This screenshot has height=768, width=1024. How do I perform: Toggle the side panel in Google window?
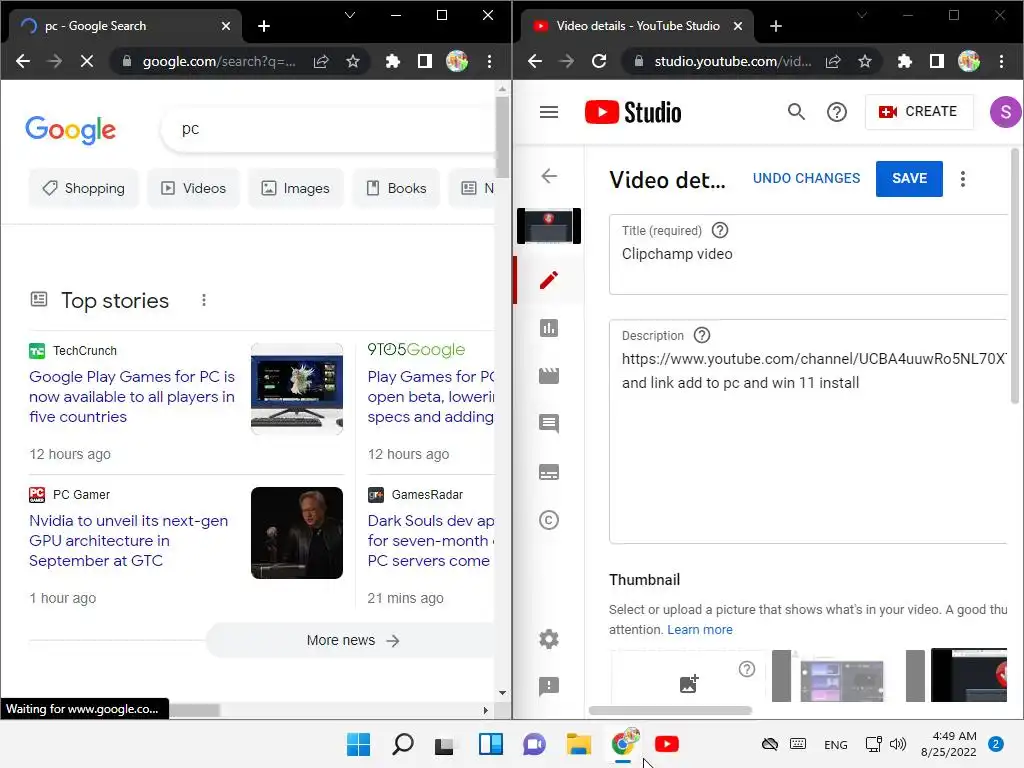424,61
